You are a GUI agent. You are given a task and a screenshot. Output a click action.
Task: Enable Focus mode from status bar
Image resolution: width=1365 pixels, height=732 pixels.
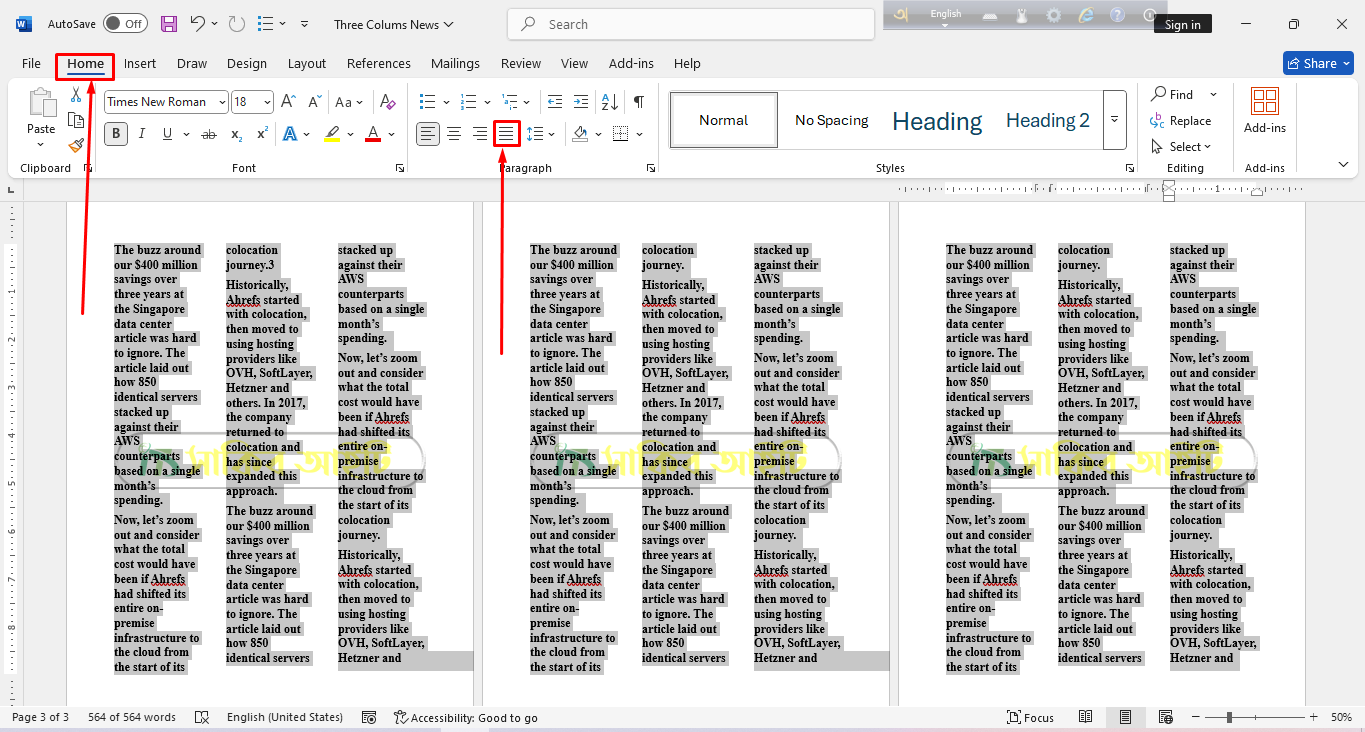(1030, 717)
